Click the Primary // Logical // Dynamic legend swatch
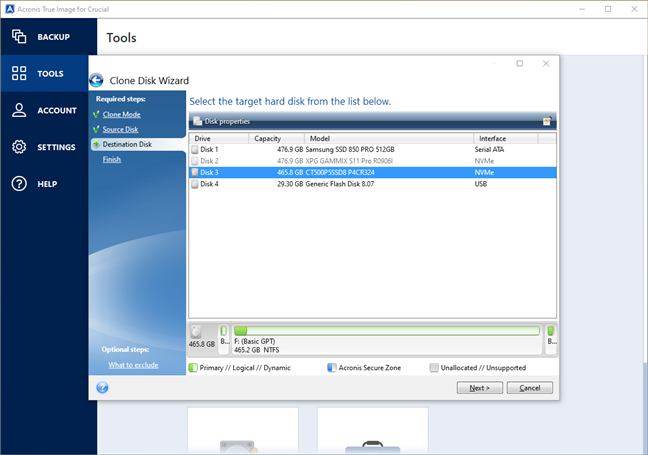Image resolution: width=648 pixels, height=455 pixels. 193,368
